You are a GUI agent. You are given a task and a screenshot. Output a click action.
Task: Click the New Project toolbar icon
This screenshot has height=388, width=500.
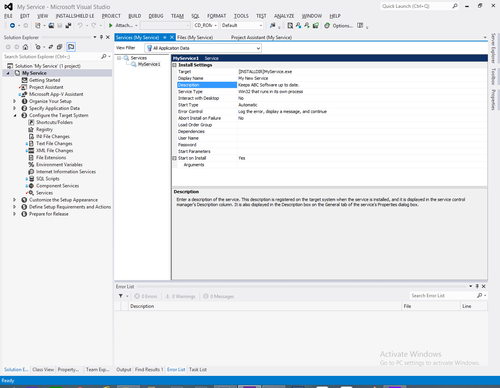click(x=38, y=25)
